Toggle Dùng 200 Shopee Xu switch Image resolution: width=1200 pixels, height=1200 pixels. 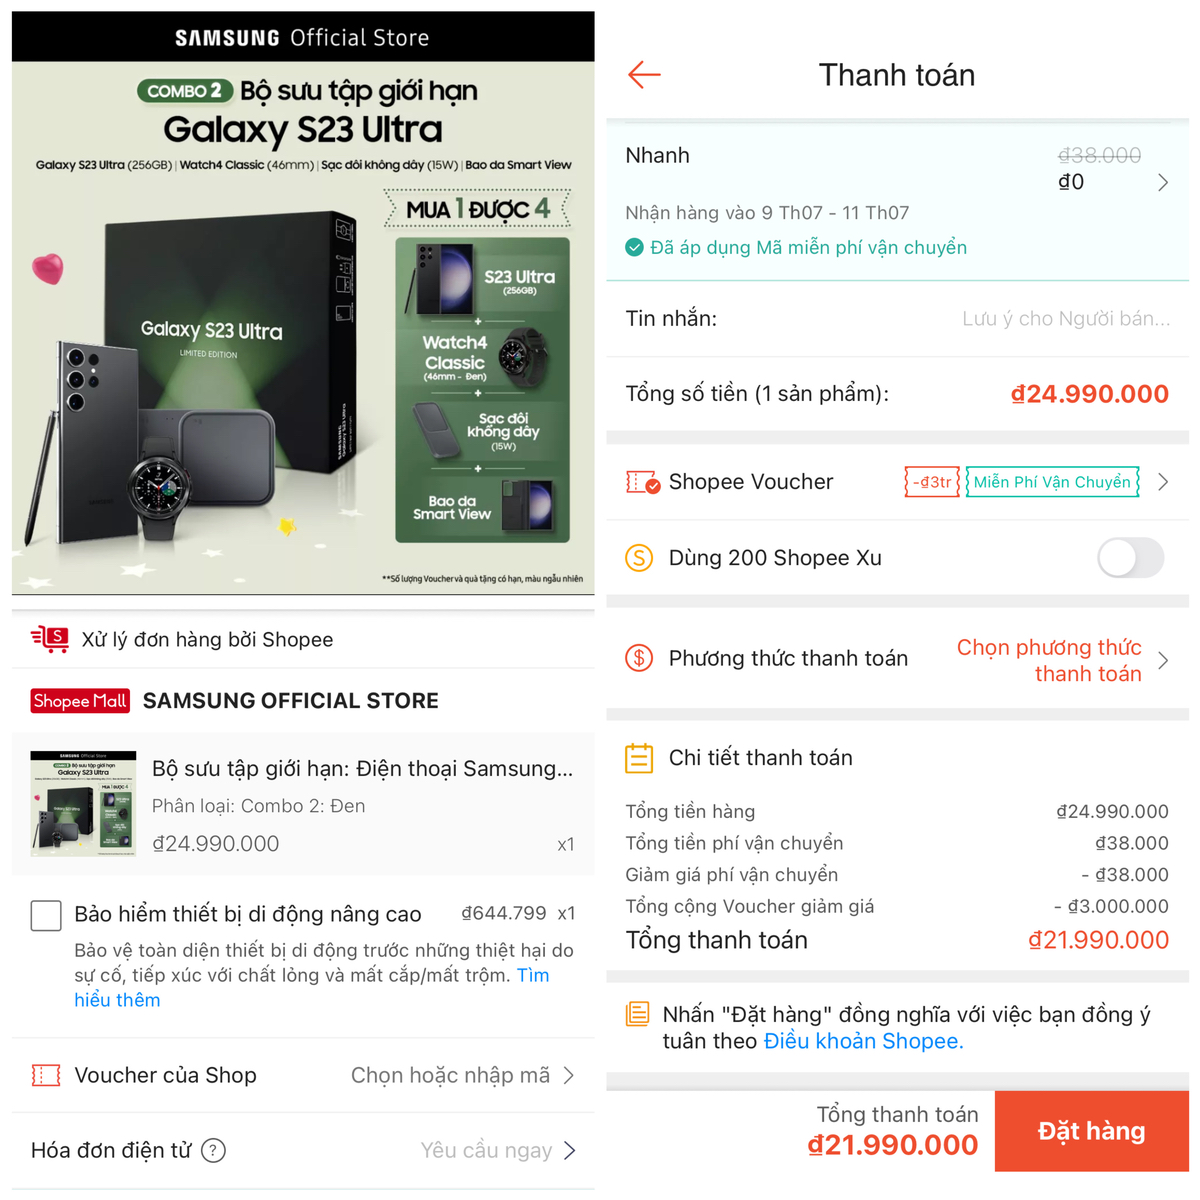pos(1131,558)
